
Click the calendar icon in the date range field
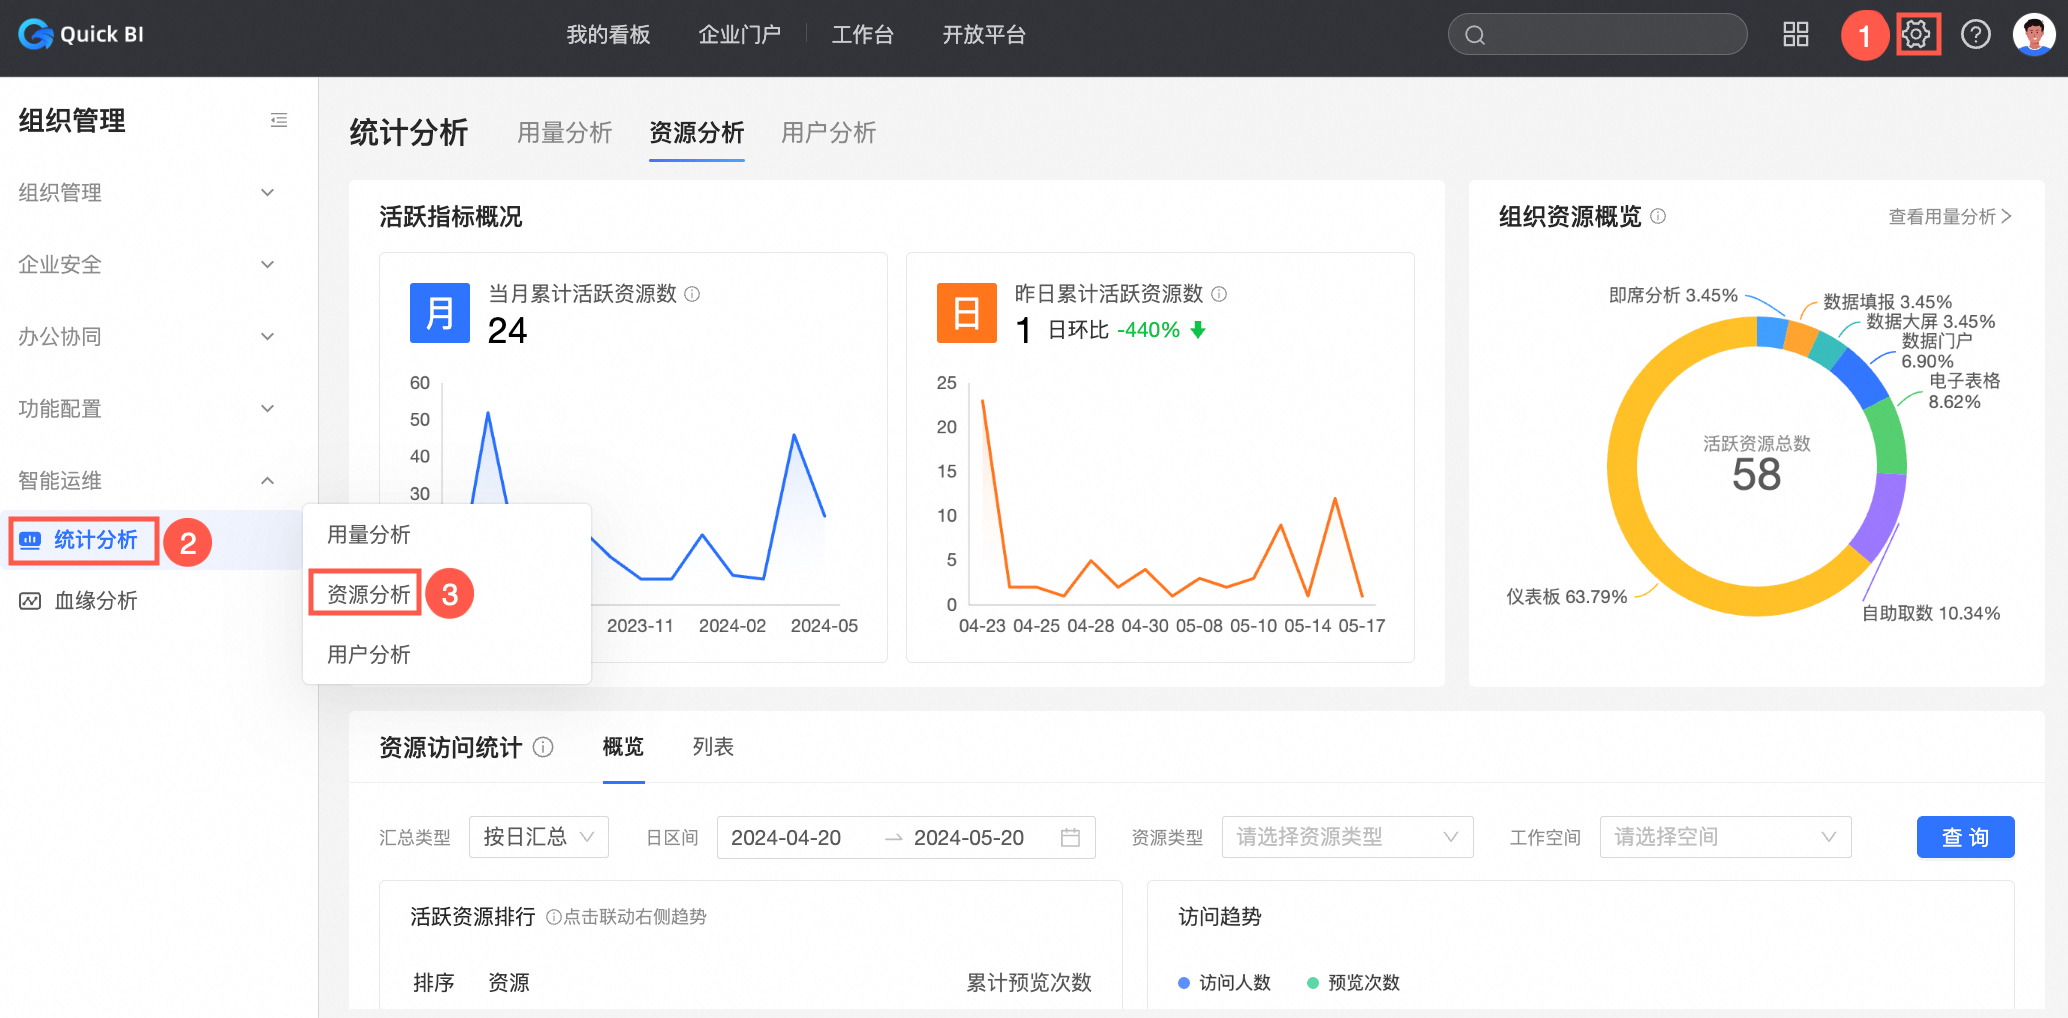[x=1070, y=837]
